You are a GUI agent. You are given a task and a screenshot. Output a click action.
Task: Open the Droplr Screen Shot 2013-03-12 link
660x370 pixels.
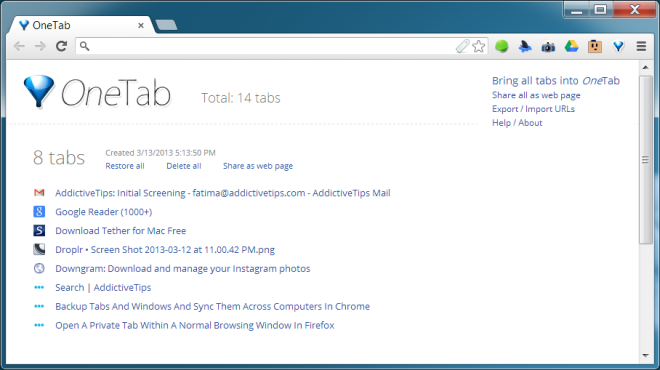click(165, 249)
